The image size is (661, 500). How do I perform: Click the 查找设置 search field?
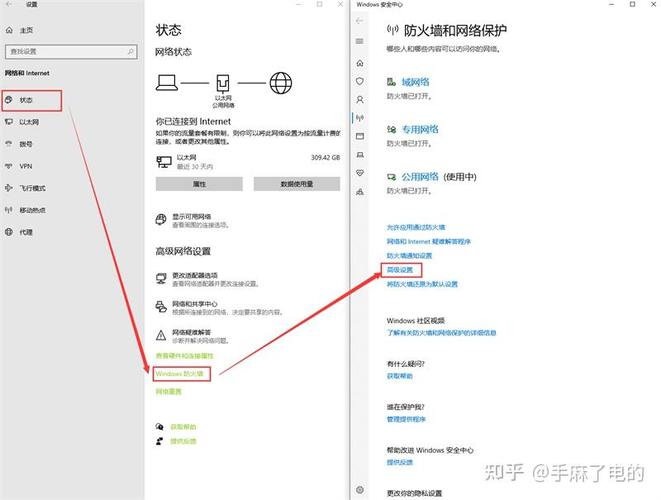[71, 51]
